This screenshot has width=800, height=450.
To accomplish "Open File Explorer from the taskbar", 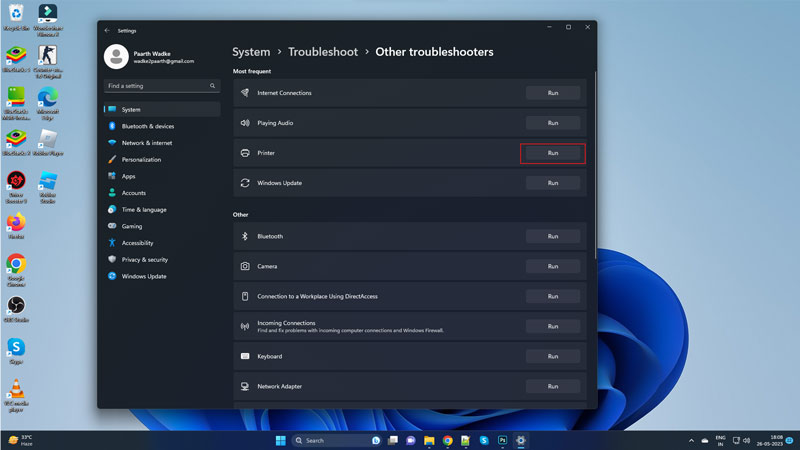I will pos(429,440).
